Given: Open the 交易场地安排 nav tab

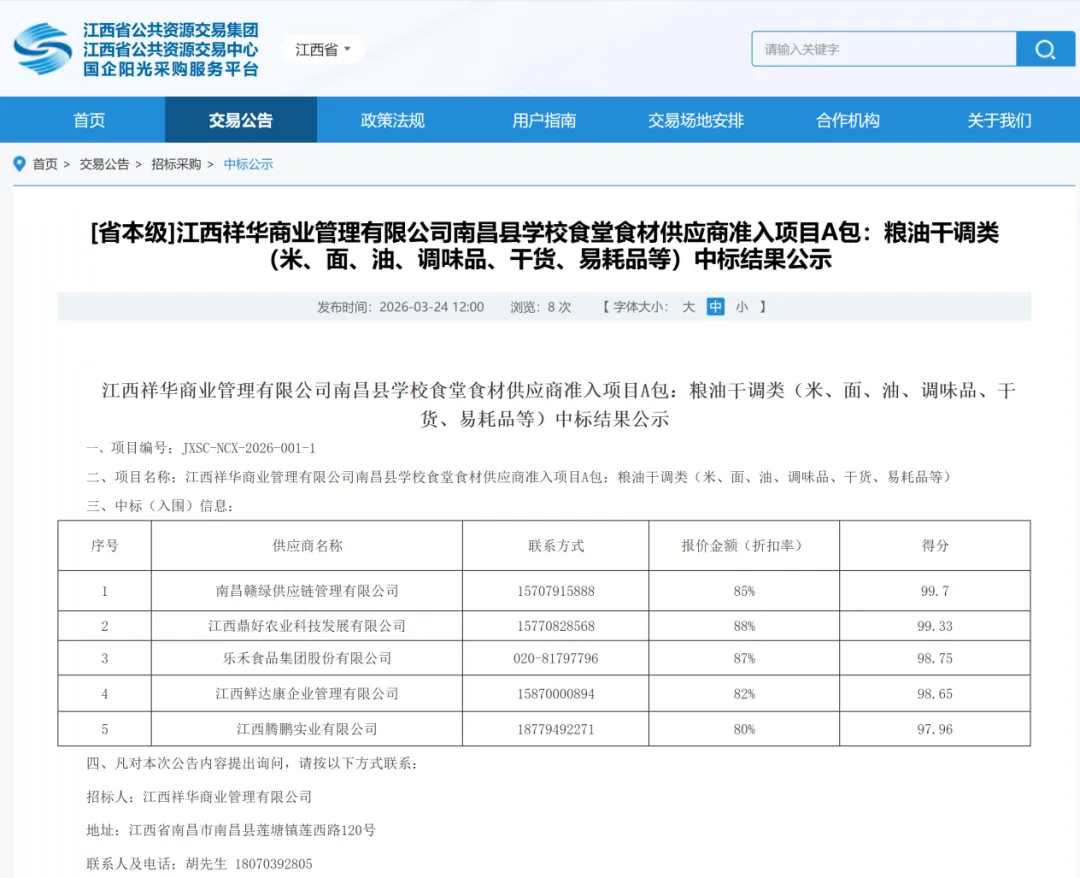Looking at the screenshot, I should (x=696, y=120).
